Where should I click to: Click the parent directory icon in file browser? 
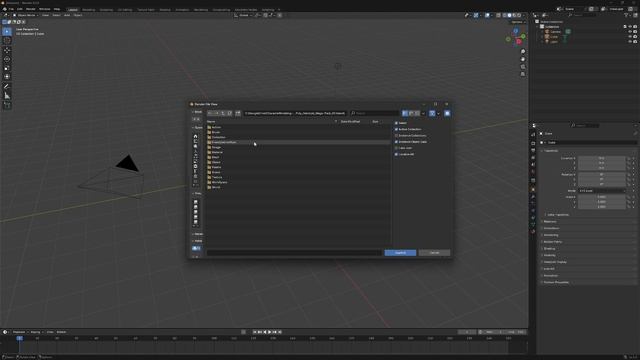click(x=223, y=113)
